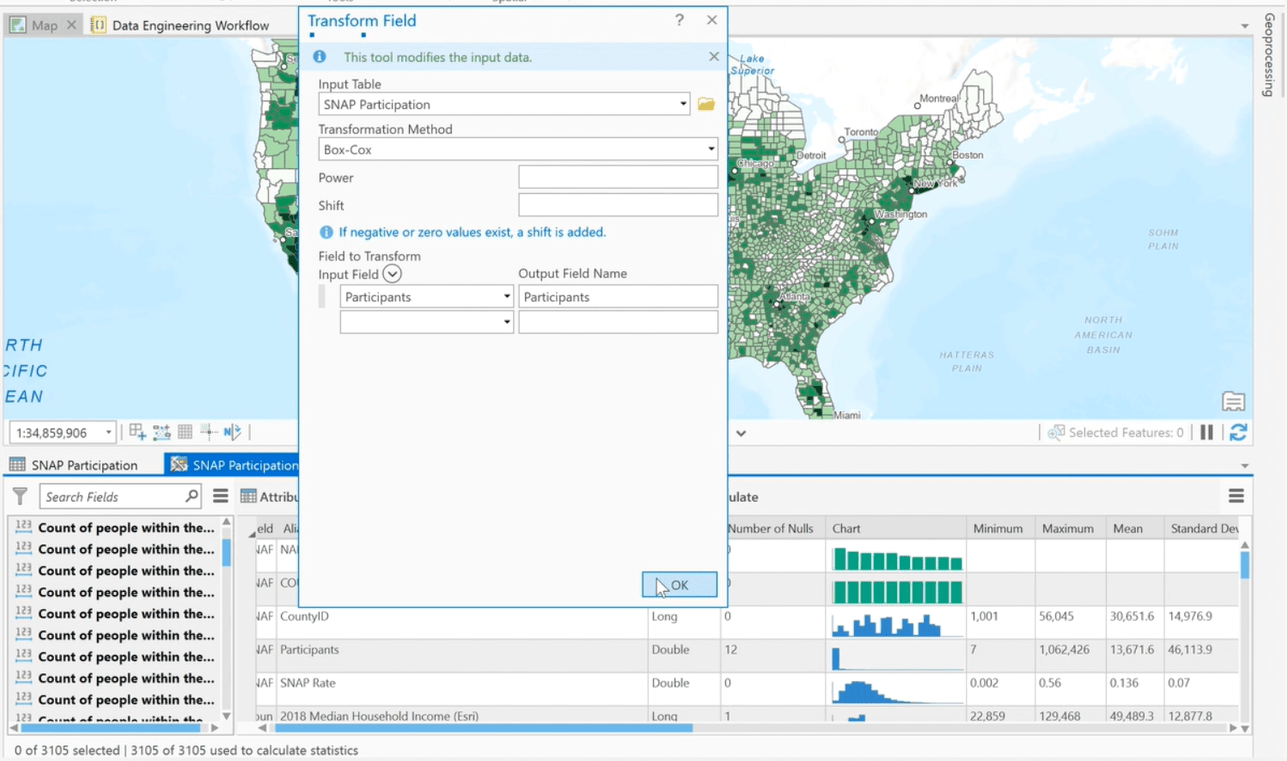Click the Power input box
Image resolution: width=1287 pixels, height=761 pixels.
pos(618,177)
